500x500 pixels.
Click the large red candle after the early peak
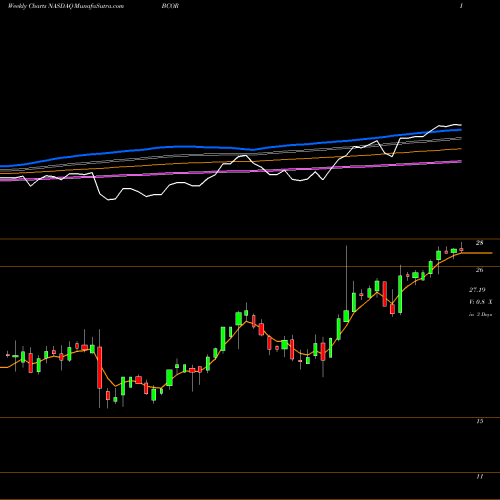click(99, 368)
